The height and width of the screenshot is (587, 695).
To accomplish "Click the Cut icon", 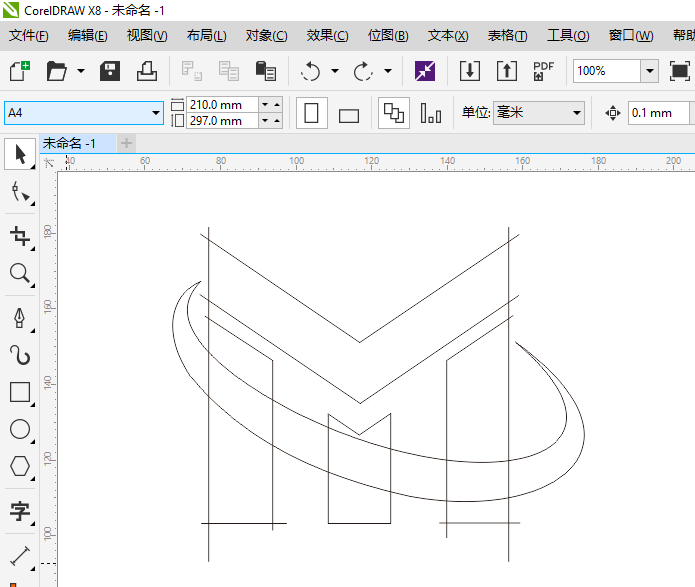I will [x=191, y=71].
